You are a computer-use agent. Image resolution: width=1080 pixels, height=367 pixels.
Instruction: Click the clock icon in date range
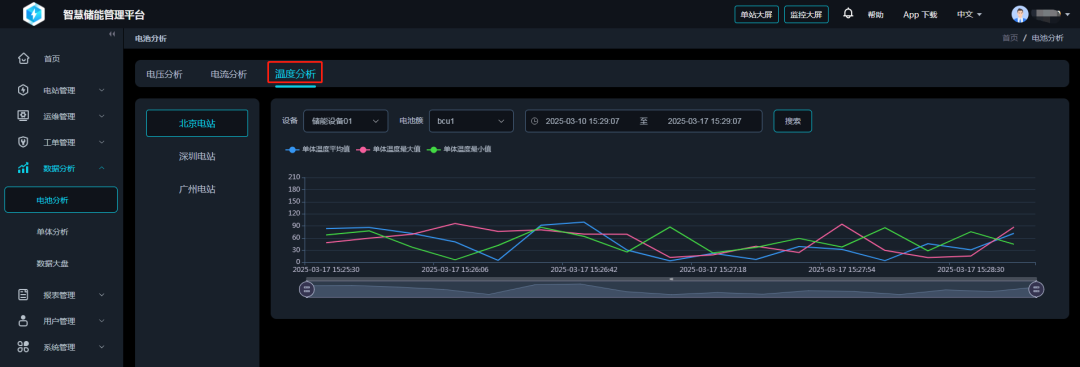click(x=534, y=121)
